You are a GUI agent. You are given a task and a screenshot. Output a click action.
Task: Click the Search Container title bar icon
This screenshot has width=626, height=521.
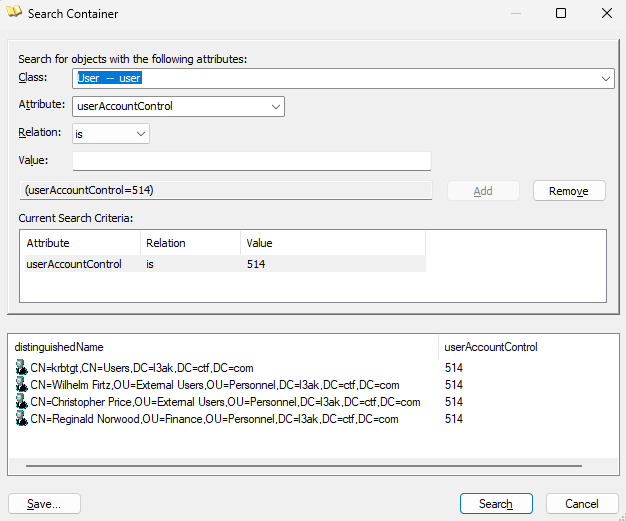14,14
